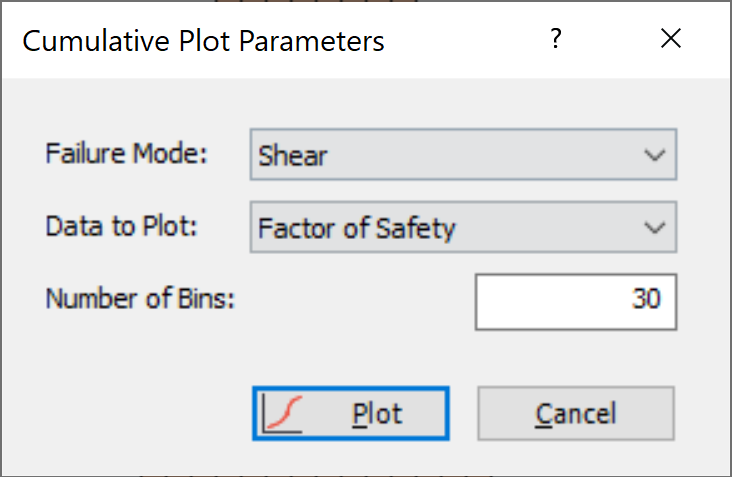Click the underlined Plot text label
The height and width of the screenshot is (477, 732).
(x=377, y=414)
